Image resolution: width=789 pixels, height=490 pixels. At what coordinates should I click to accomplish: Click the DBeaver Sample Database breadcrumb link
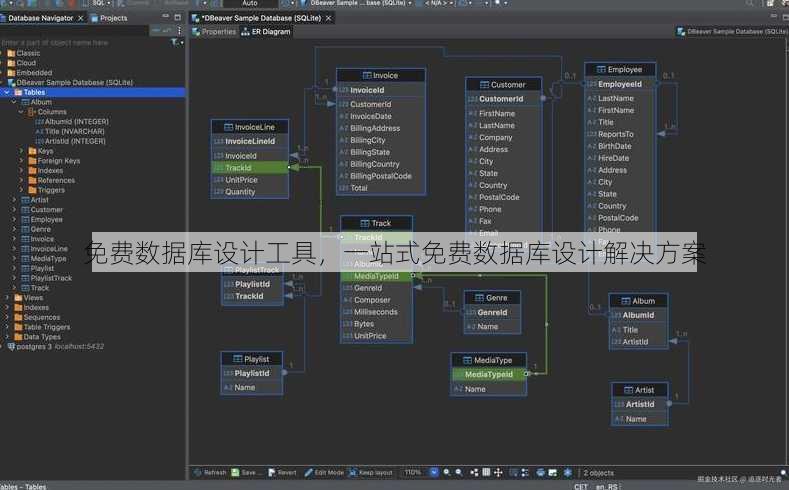point(733,31)
